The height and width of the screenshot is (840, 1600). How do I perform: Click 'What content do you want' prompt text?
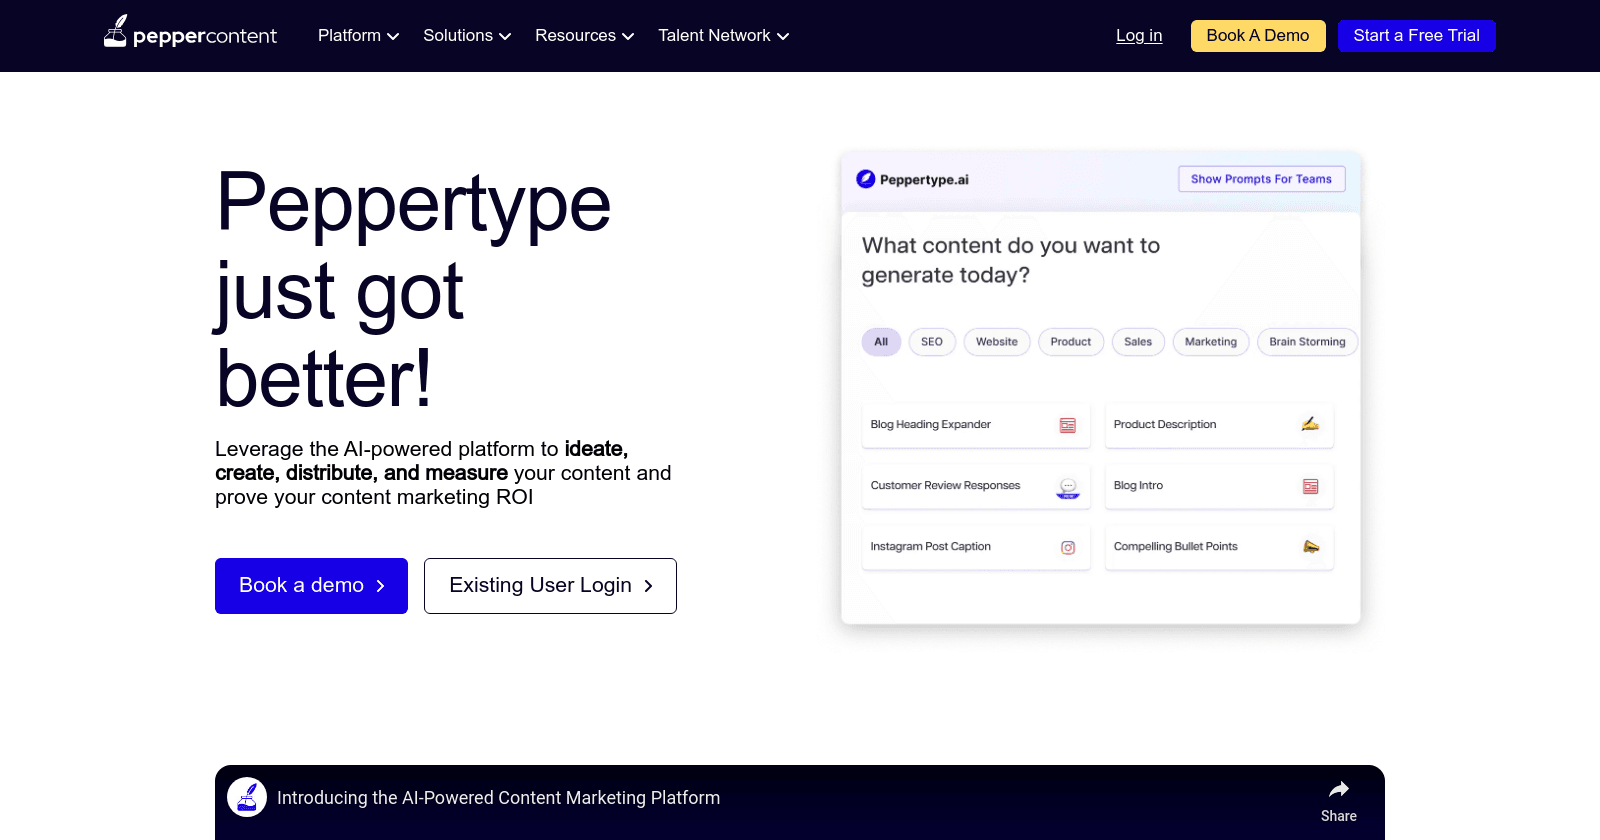click(x=1011, y=260)
